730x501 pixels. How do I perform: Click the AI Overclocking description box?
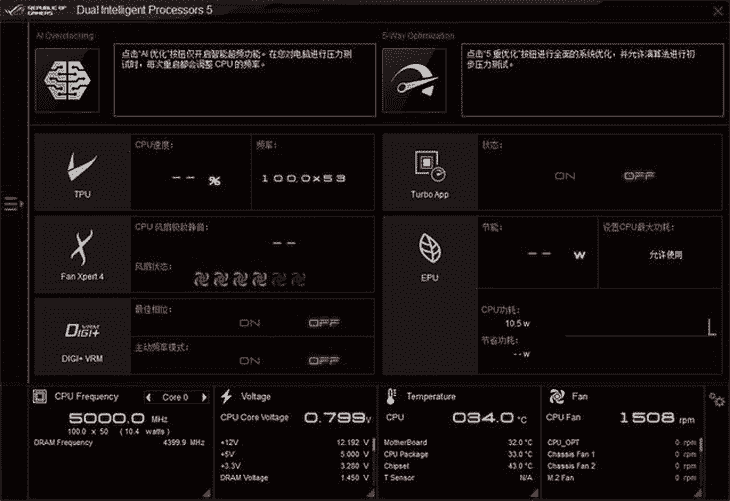(245, 80)
